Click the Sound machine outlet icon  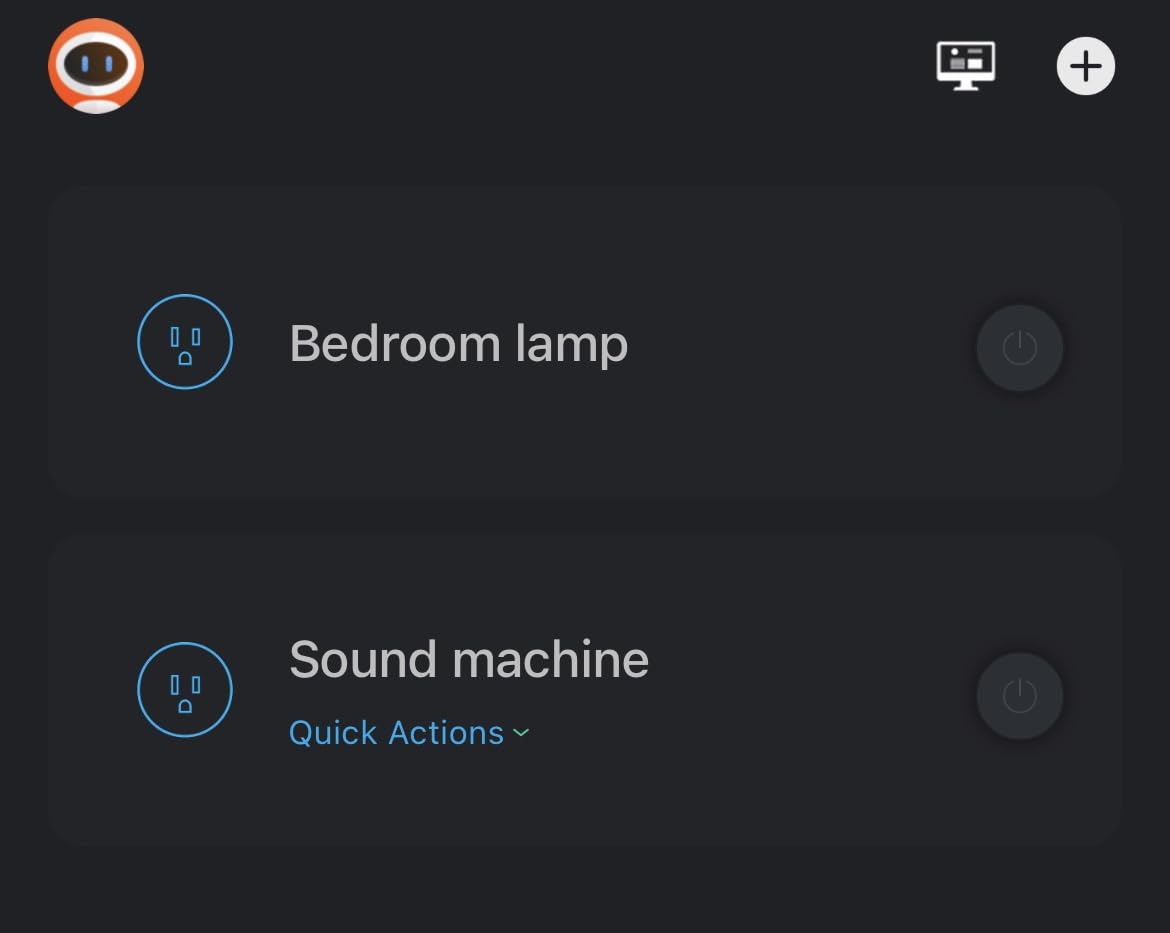pos(185,689)
